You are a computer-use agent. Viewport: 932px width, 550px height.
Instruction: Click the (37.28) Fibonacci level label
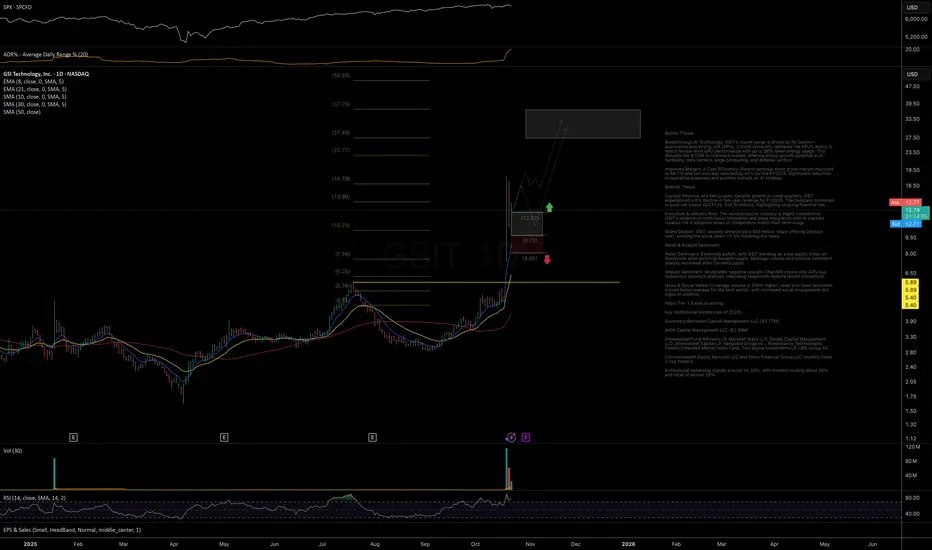pos(341,104)
